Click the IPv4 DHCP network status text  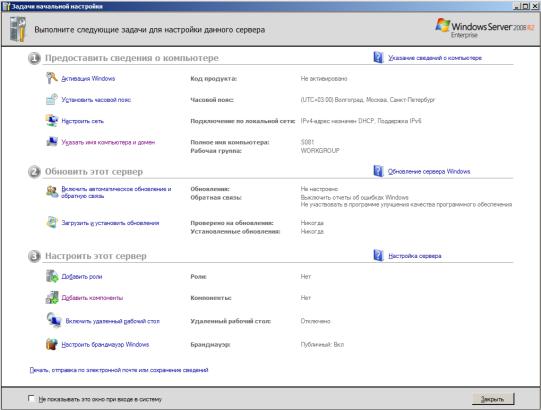pos(361,121)
